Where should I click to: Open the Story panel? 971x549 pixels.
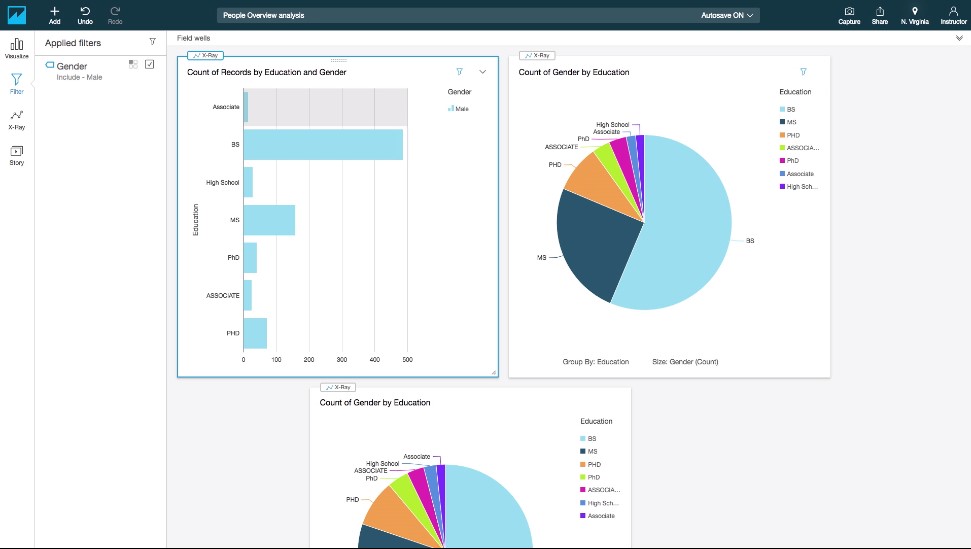17,155
